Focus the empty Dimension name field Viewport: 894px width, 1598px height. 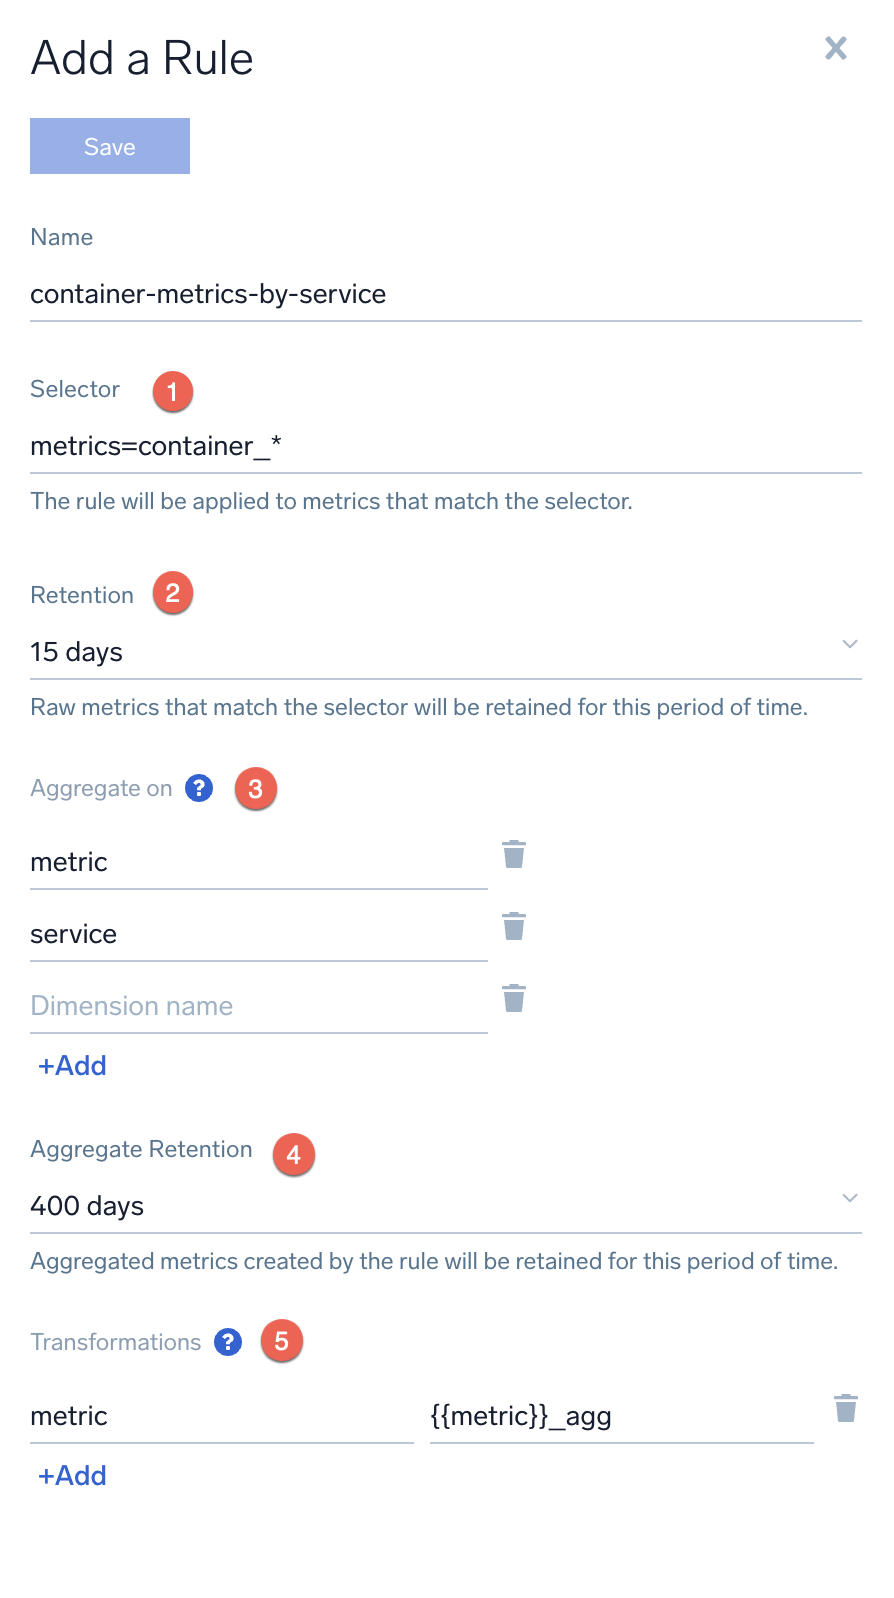(x=258, y=1006)
